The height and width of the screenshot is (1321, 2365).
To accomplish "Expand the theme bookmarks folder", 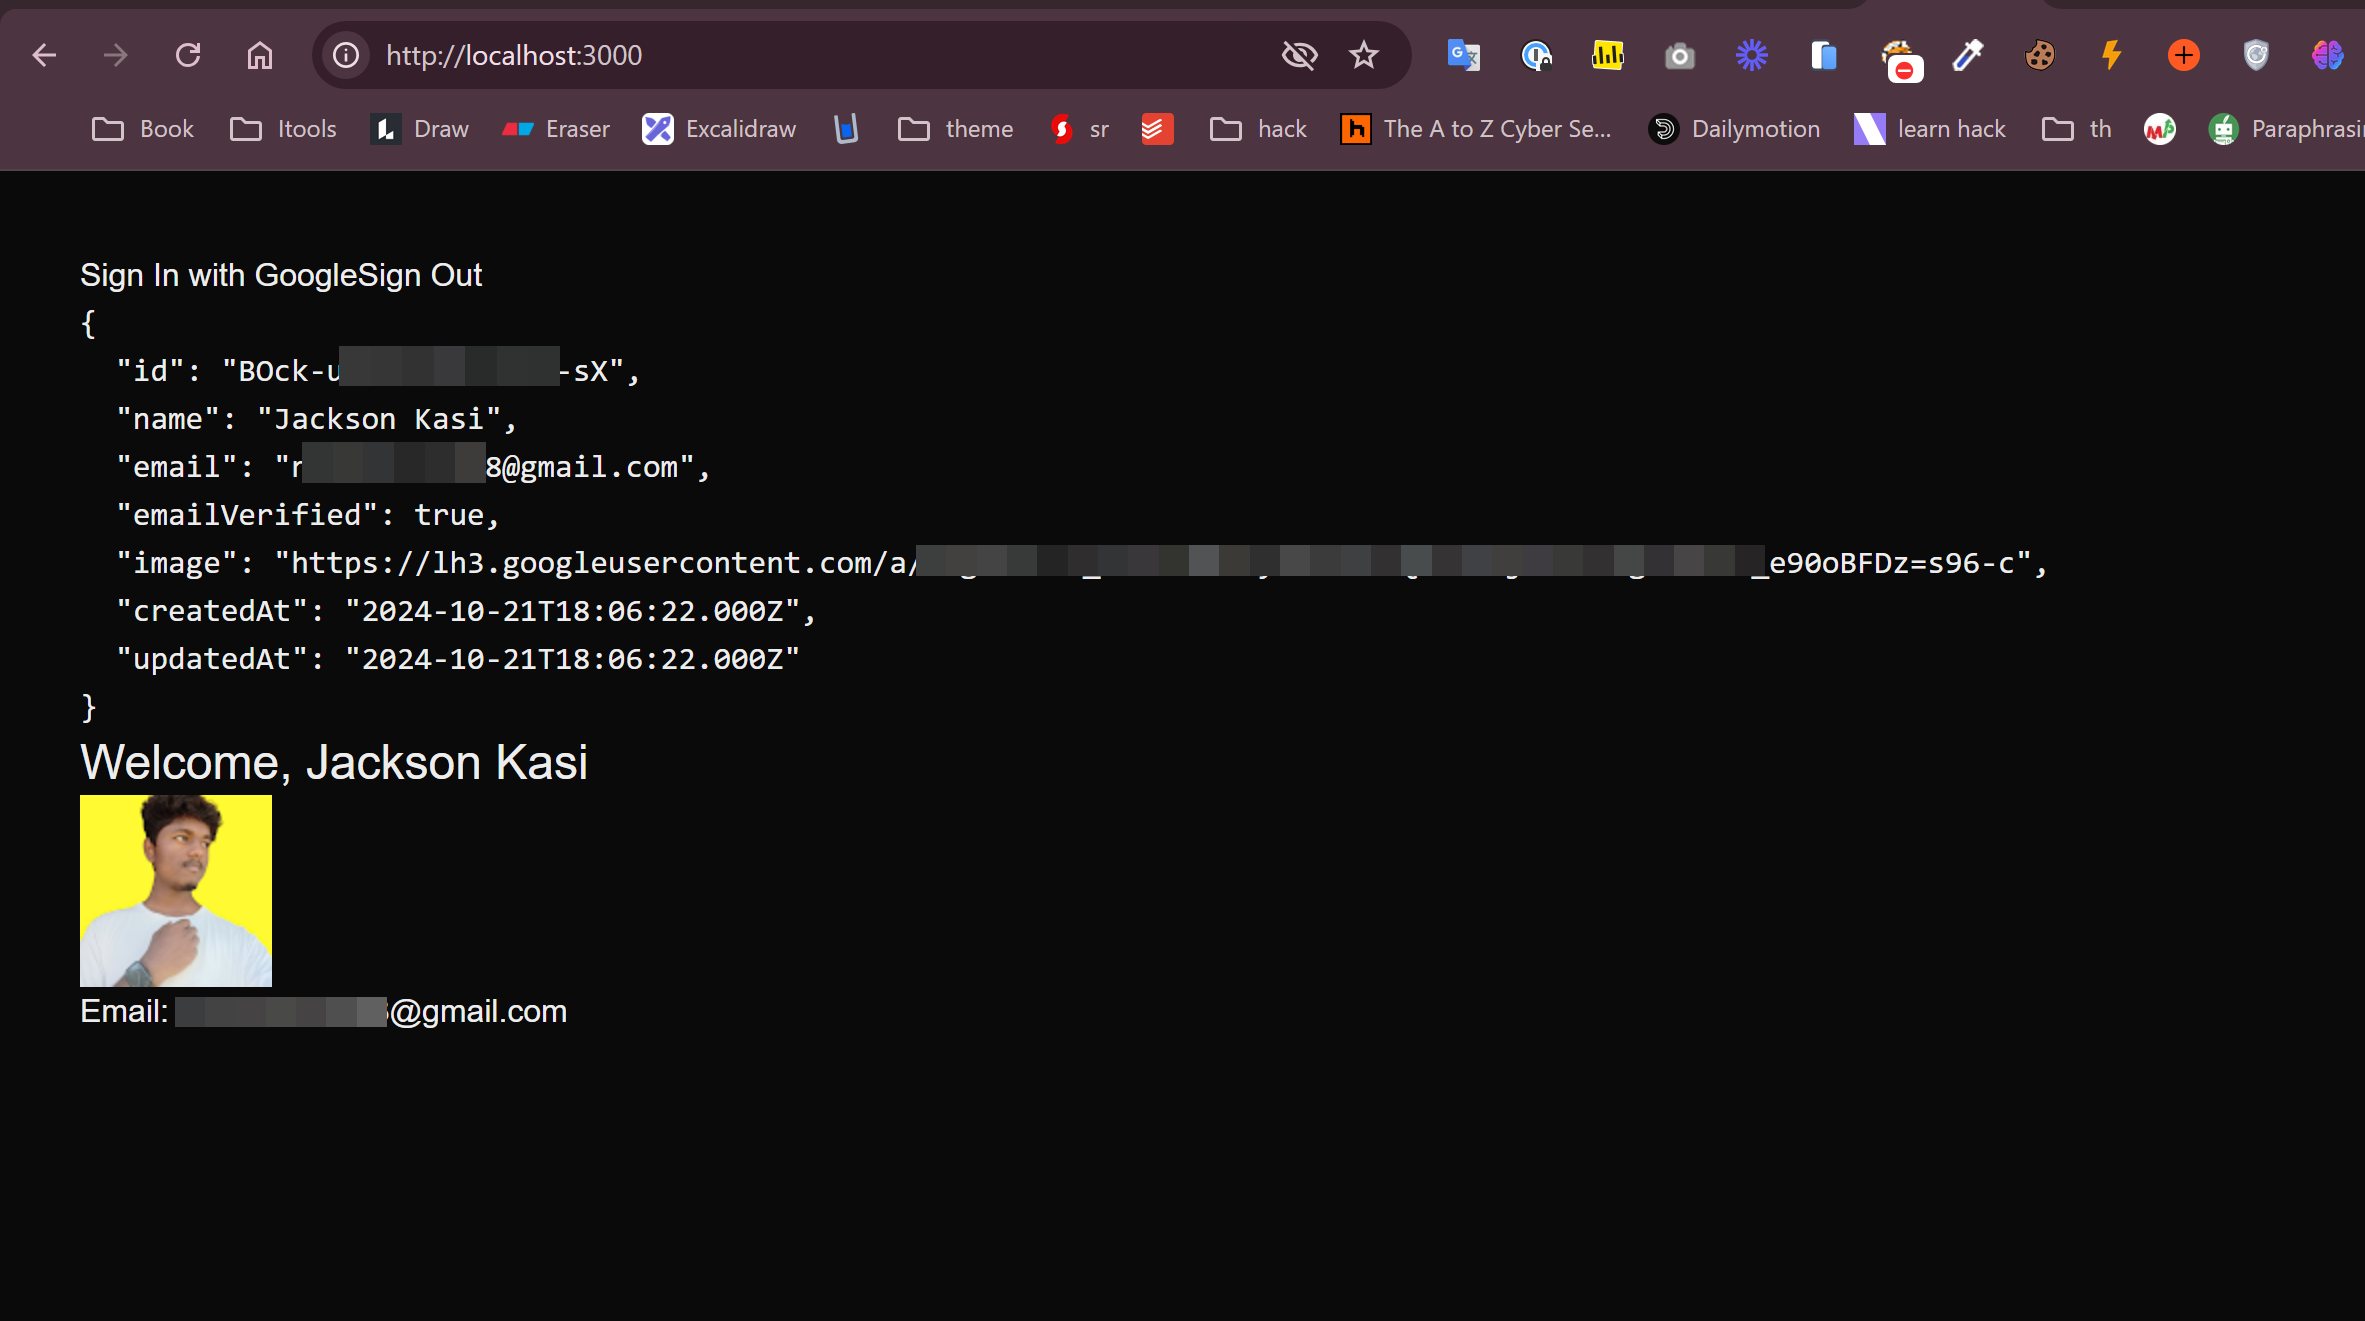I will pos(955,129).
